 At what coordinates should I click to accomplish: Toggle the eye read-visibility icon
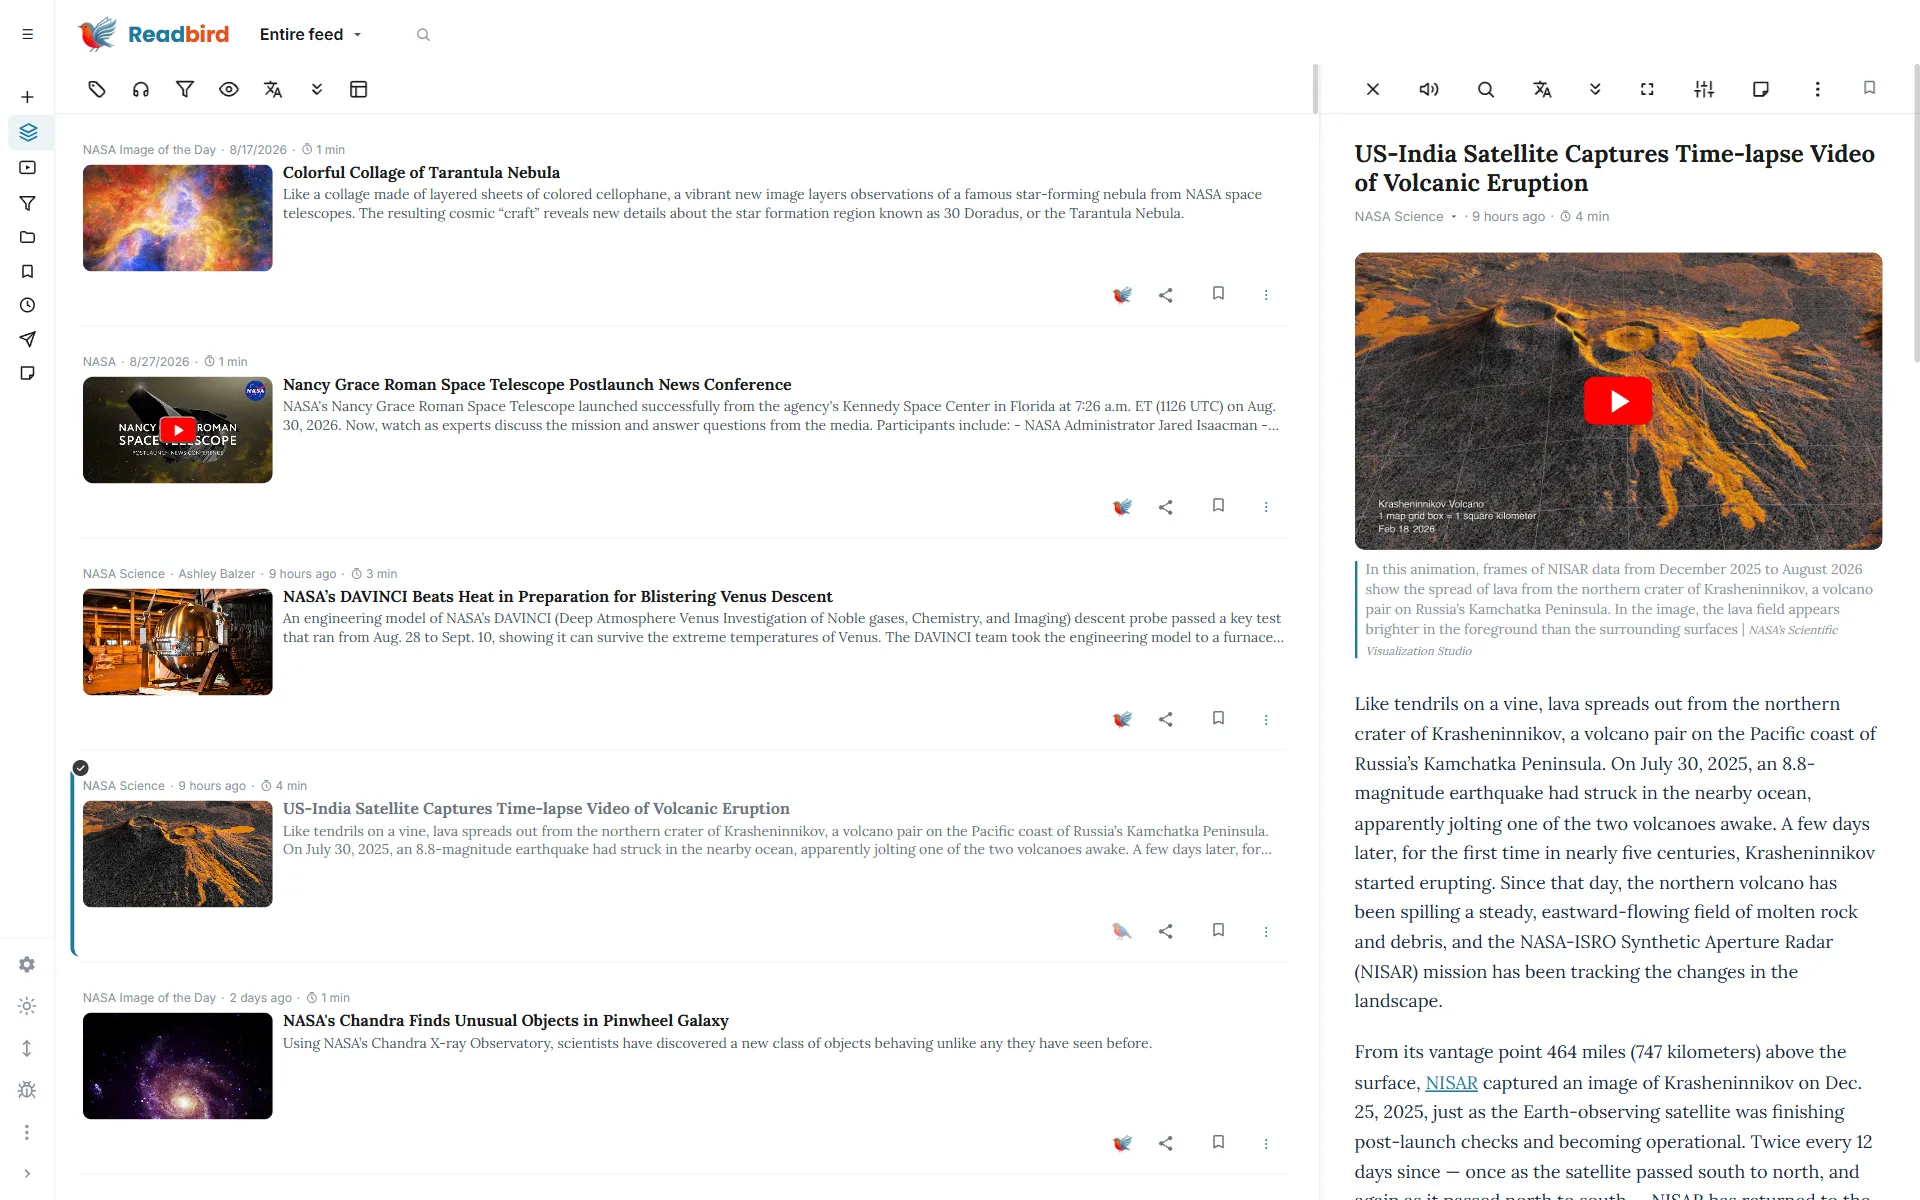point(229,89)
